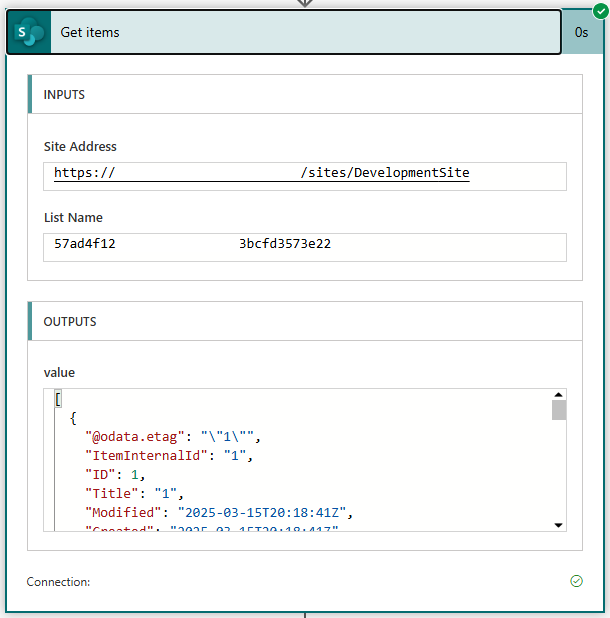Click the 0s duration badge
Viewport: 610px width, 618px height.
tap(581, 33)
